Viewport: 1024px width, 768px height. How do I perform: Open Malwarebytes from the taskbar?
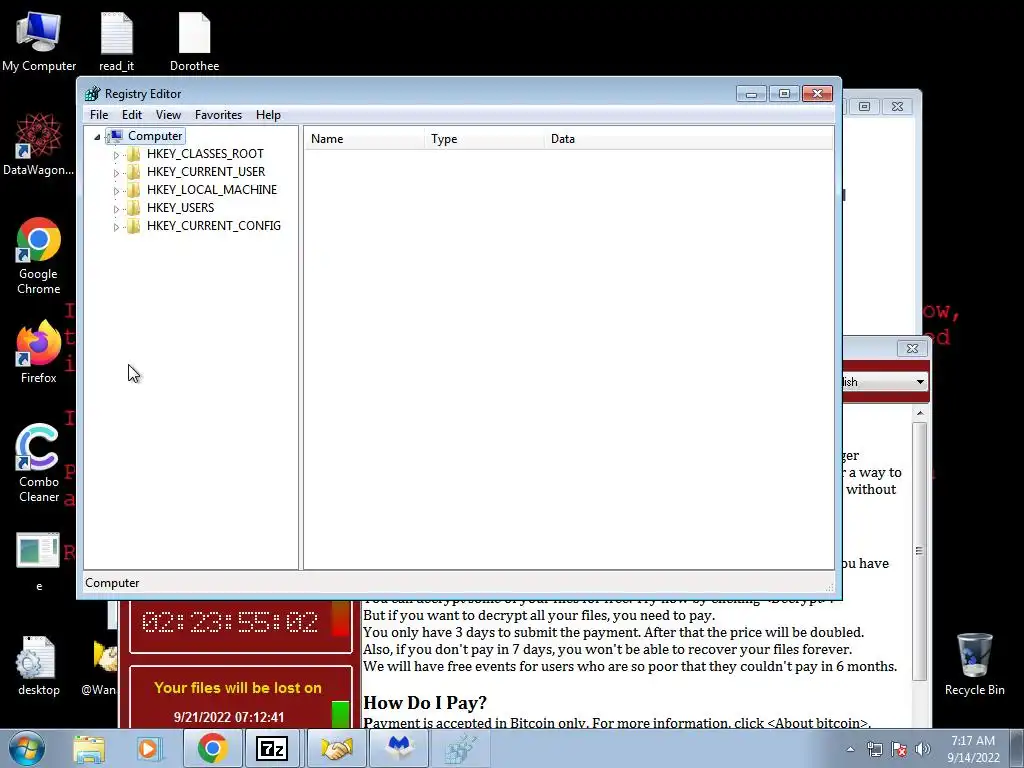399,748
